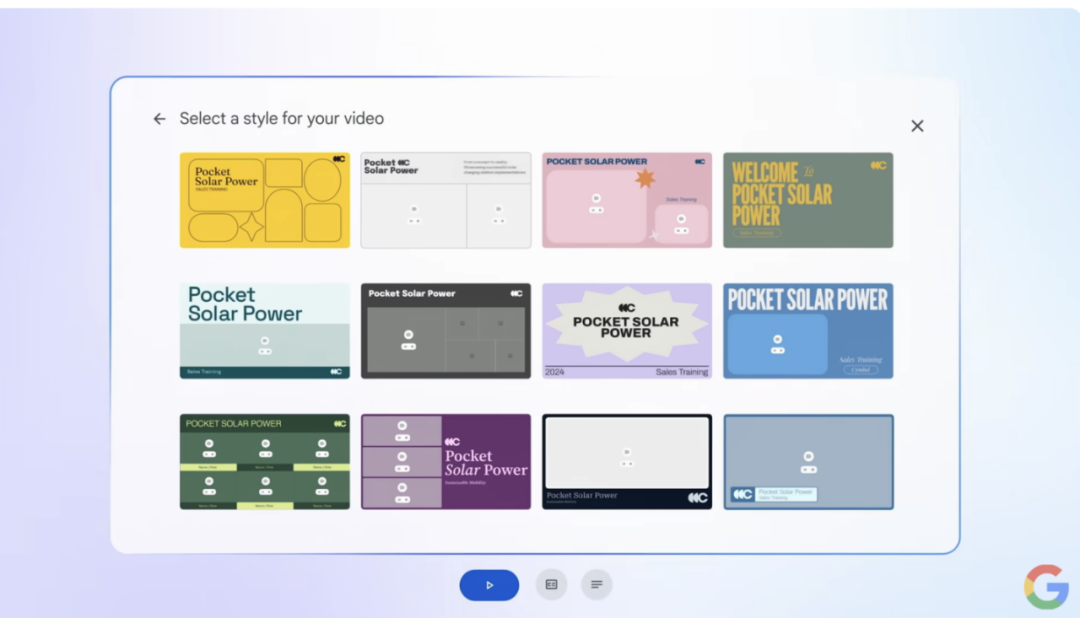1080x618 pixels.
Task: Click the back arrow icon
Action: click(x=159, y=119)
